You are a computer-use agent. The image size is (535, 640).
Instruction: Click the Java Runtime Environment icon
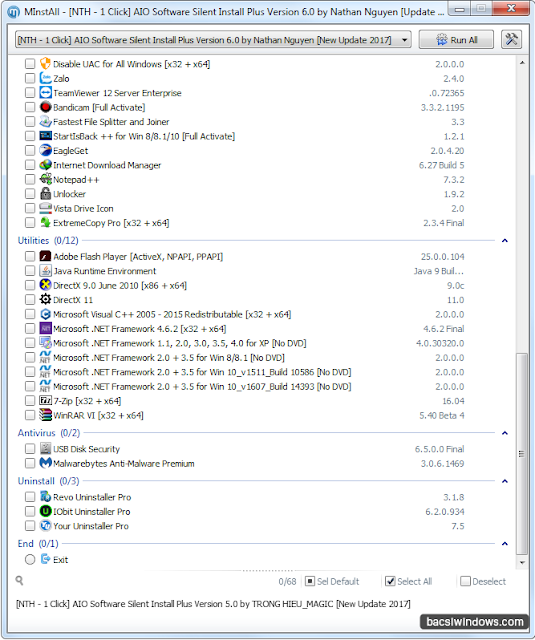(x=45, y=271)
